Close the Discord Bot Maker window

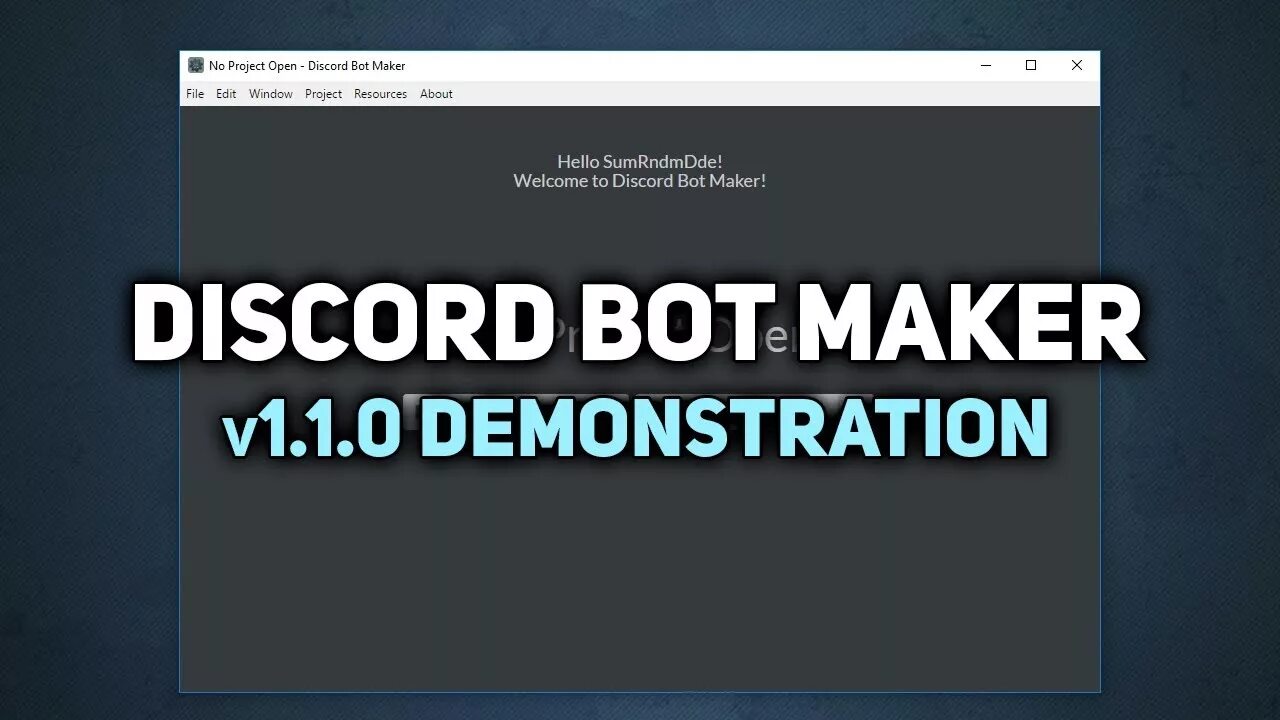(x=1077, y=65)
